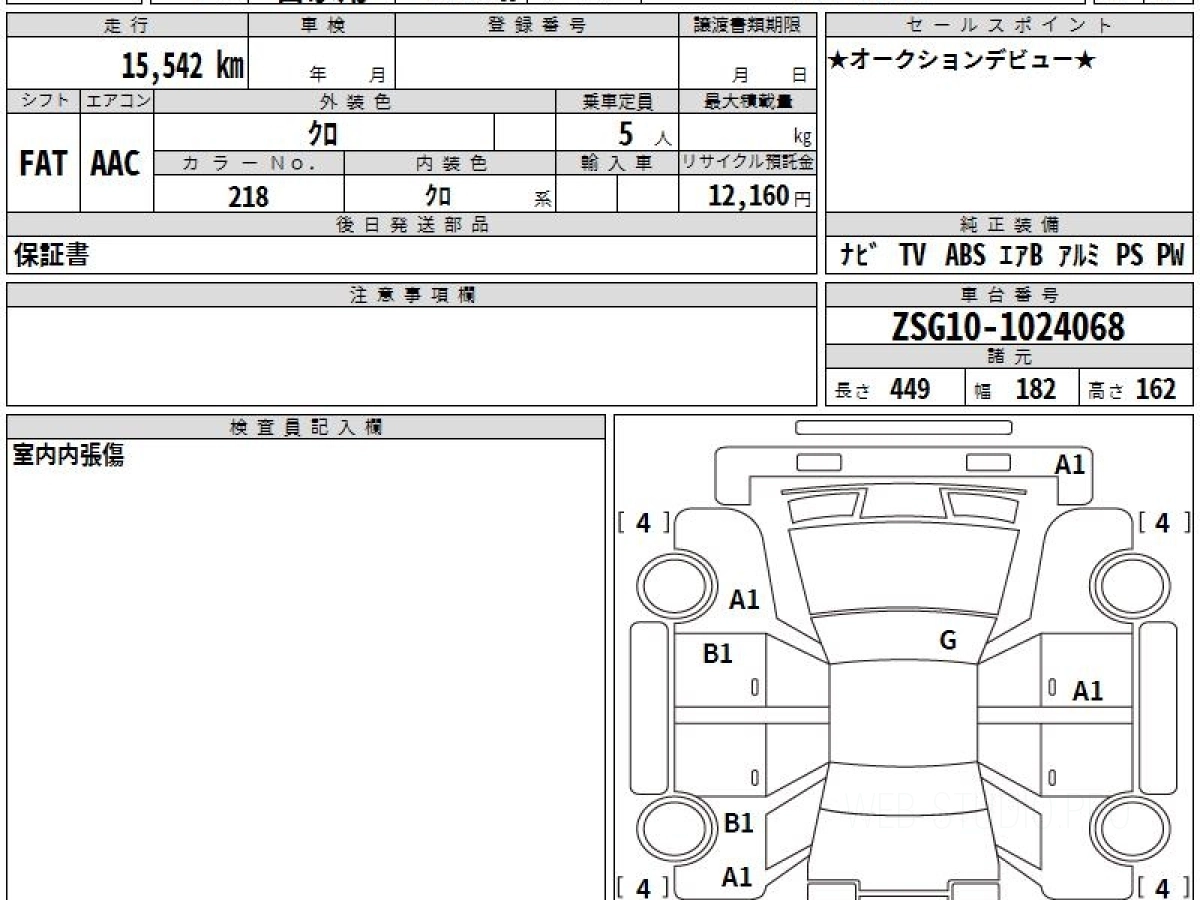Select the 保証書 entry
The width and height of the screenshot is (1200, 900).
[x=51, y=256]
